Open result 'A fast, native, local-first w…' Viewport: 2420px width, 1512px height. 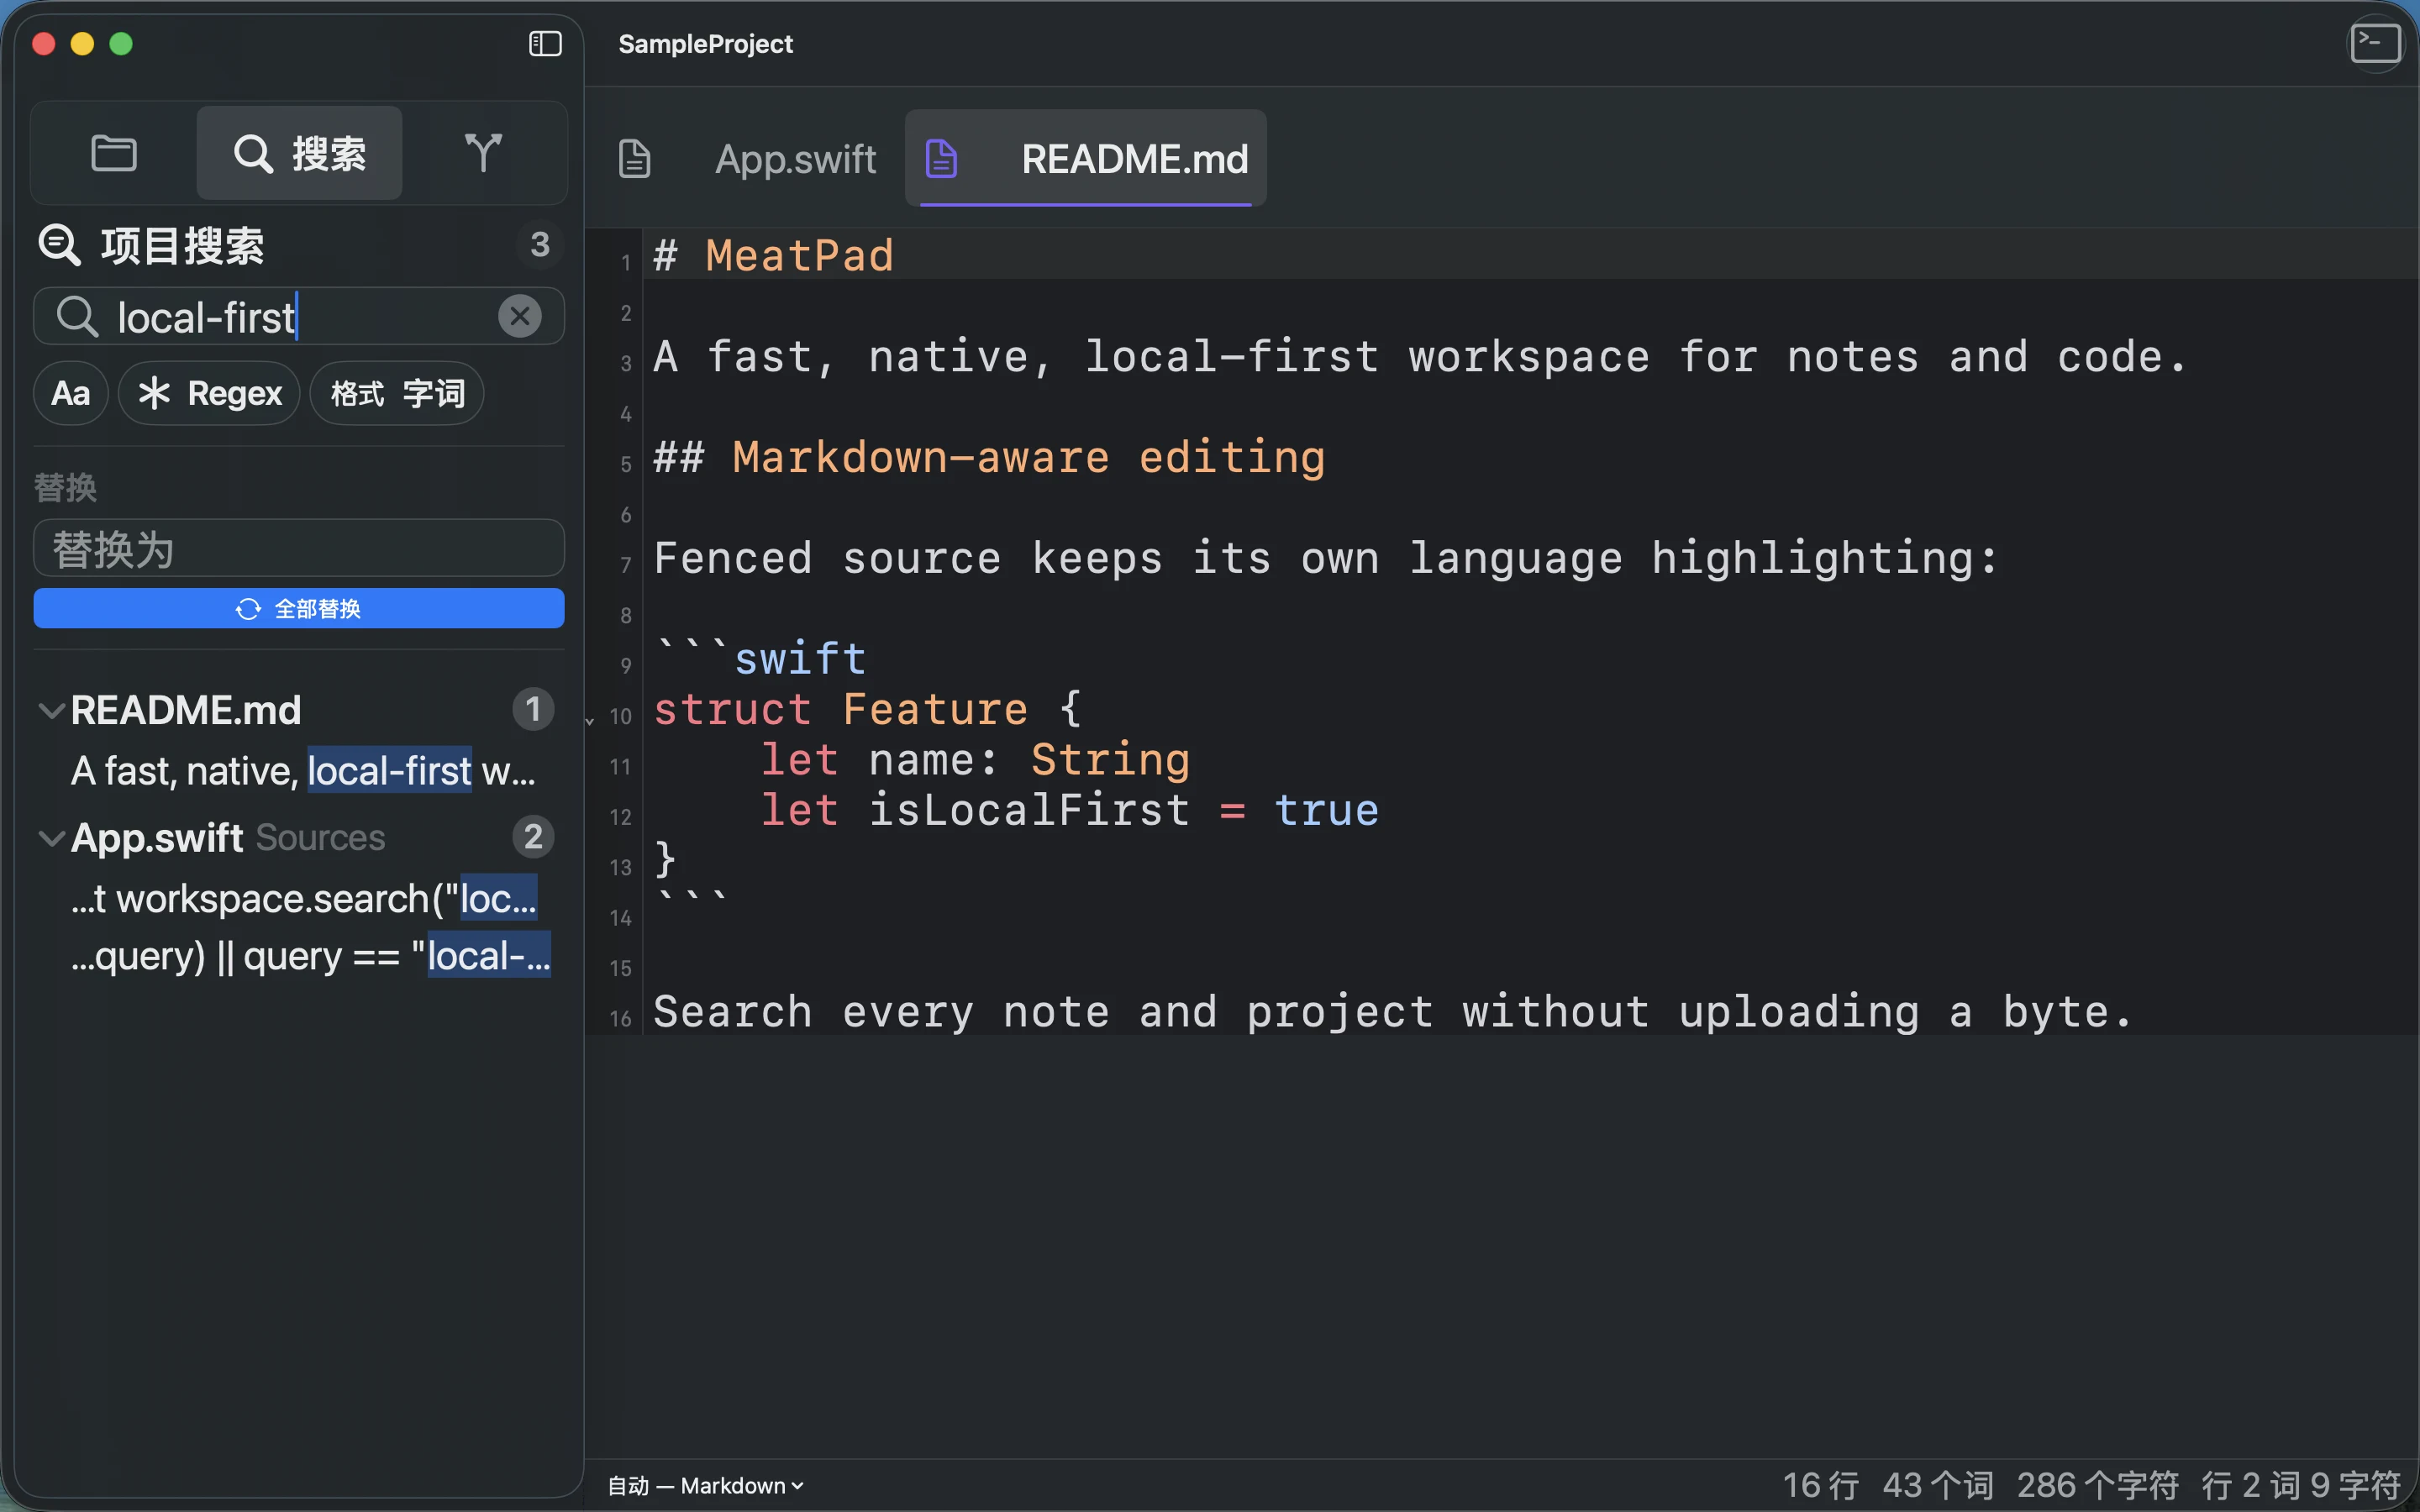tap(303, 771)
